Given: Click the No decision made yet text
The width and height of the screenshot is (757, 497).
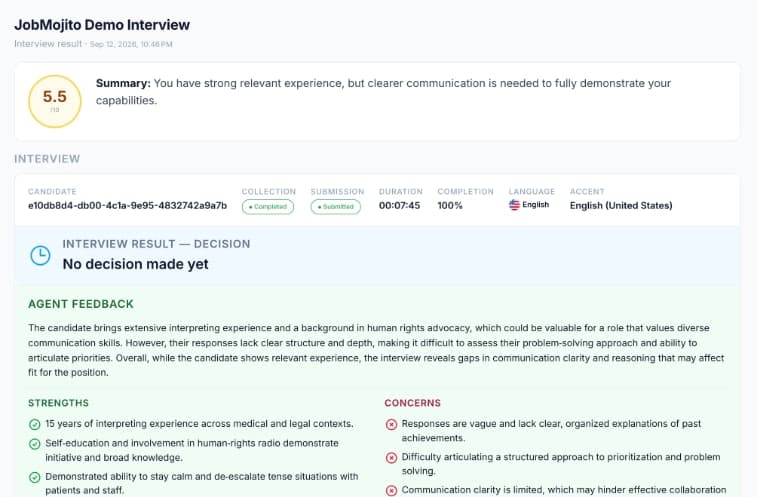Looking at the screenshot, I should click(136, 264).
